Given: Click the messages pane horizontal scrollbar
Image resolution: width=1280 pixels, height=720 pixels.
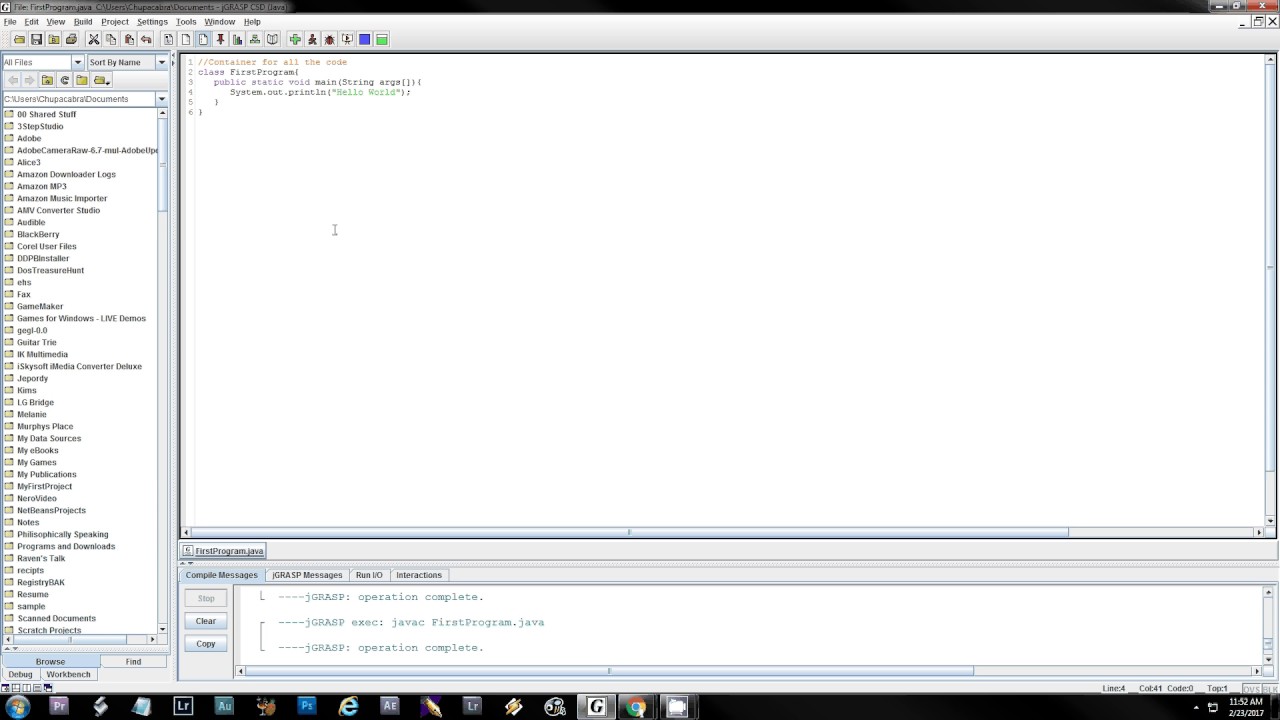Looking at the screenshot, I should pyautogui.click(x=609, y=671).
